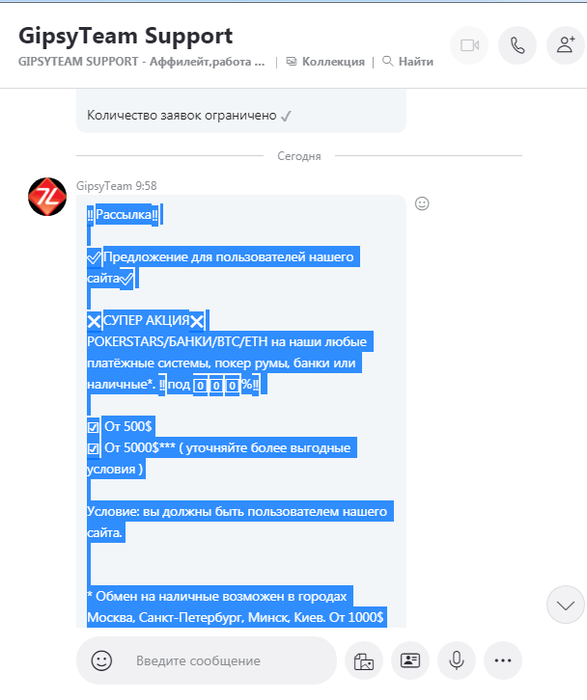
Task: Open more options with the three dots
Action: (503, 661)
